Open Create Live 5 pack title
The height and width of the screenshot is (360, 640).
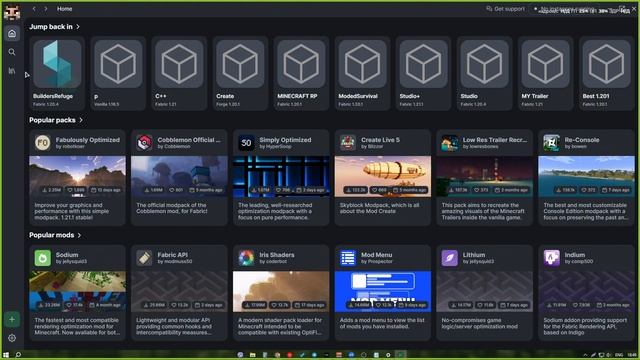pyautogui.click(x=380, y=140)
